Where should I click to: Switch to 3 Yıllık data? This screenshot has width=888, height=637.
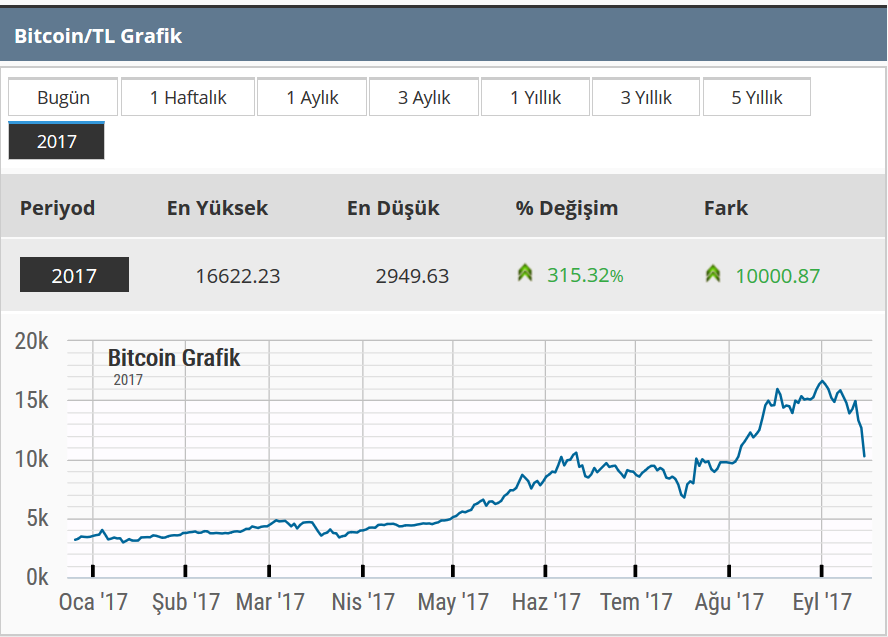pos(645,97)
